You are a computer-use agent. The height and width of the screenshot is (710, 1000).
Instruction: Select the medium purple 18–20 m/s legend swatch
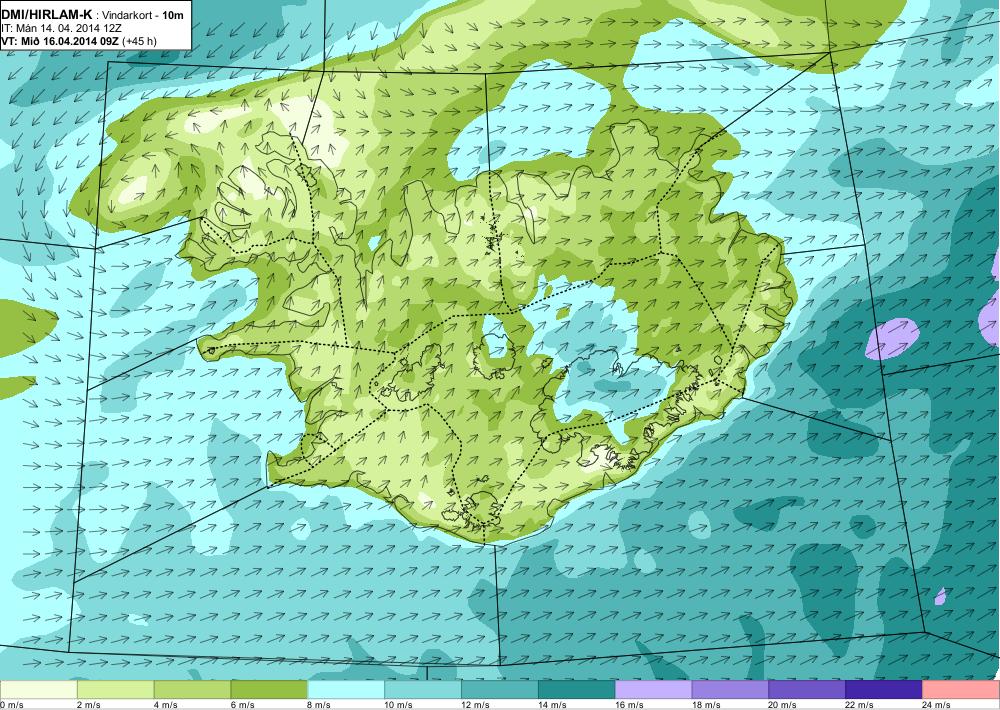(x=730, y=690)
